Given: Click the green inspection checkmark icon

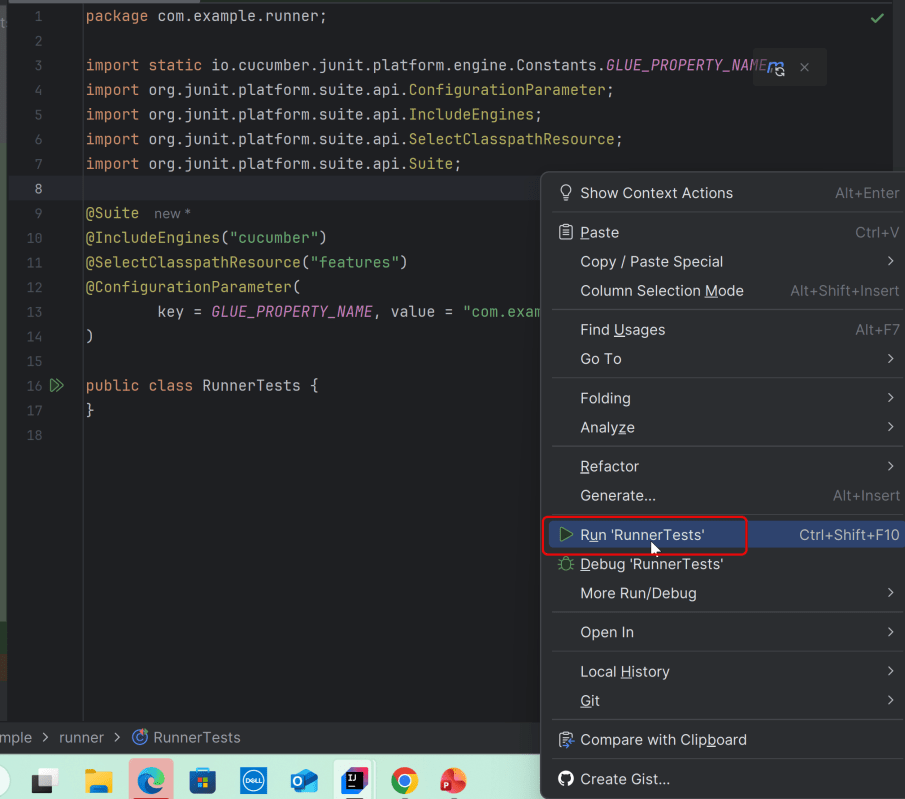Looking at the screenshot, I should click(877, 18).
